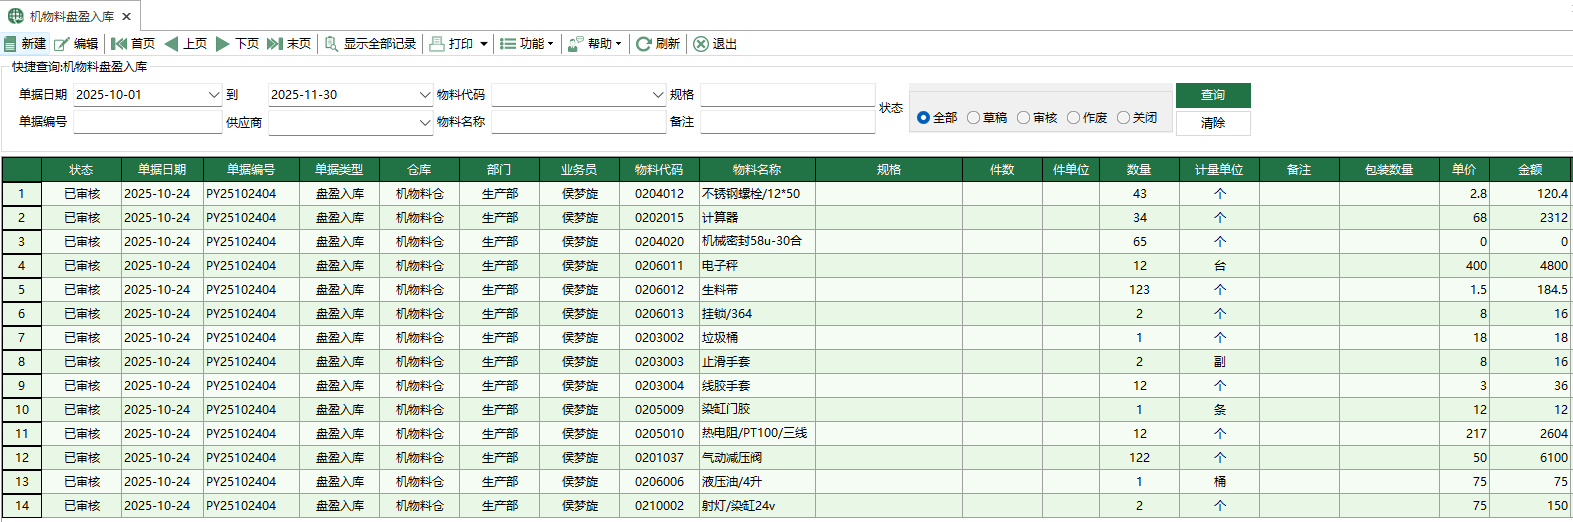Image resolution: width=1573 pixels, height=522 pixels.
Task: Click the 金额 column header
Action: pos(1530,170)
